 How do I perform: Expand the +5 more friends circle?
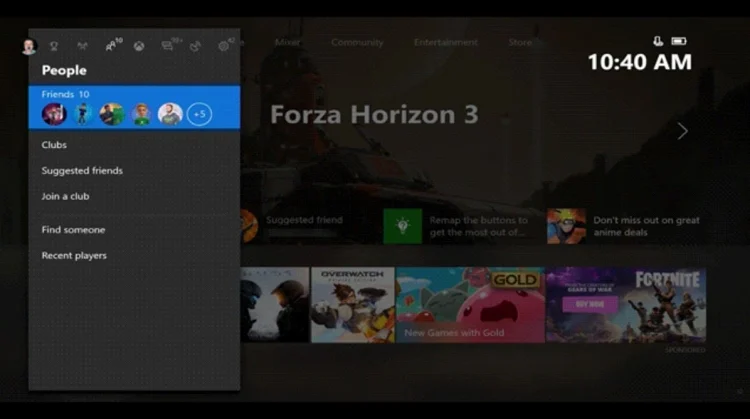(199, 114)
